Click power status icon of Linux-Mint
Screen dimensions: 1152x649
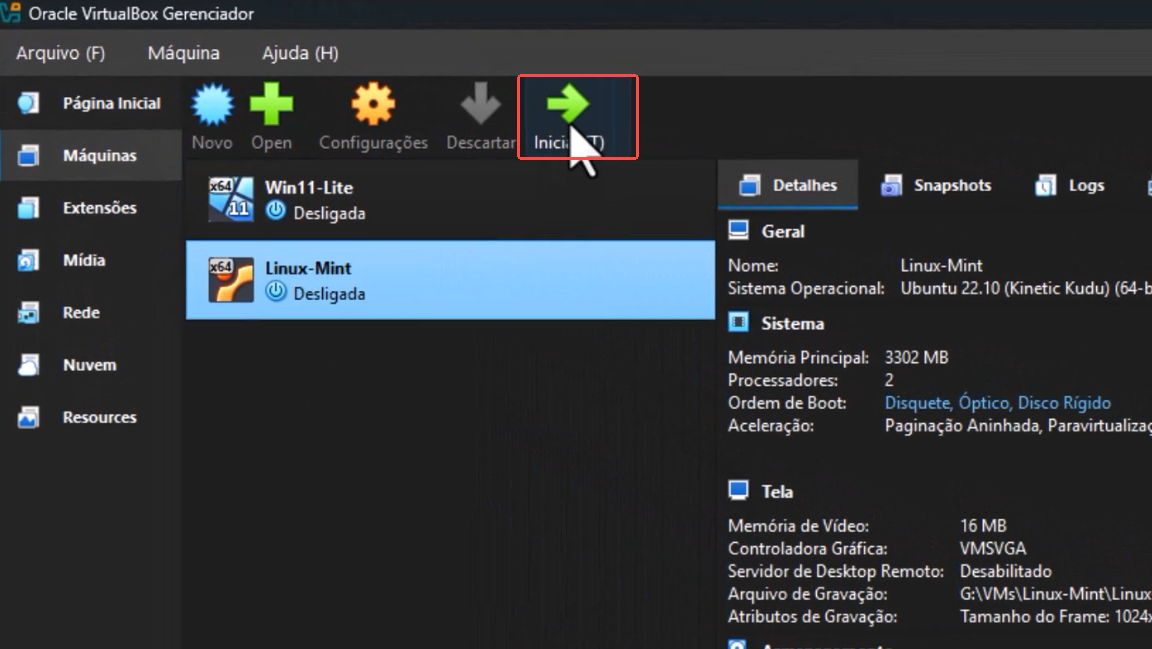coord(276,291)
